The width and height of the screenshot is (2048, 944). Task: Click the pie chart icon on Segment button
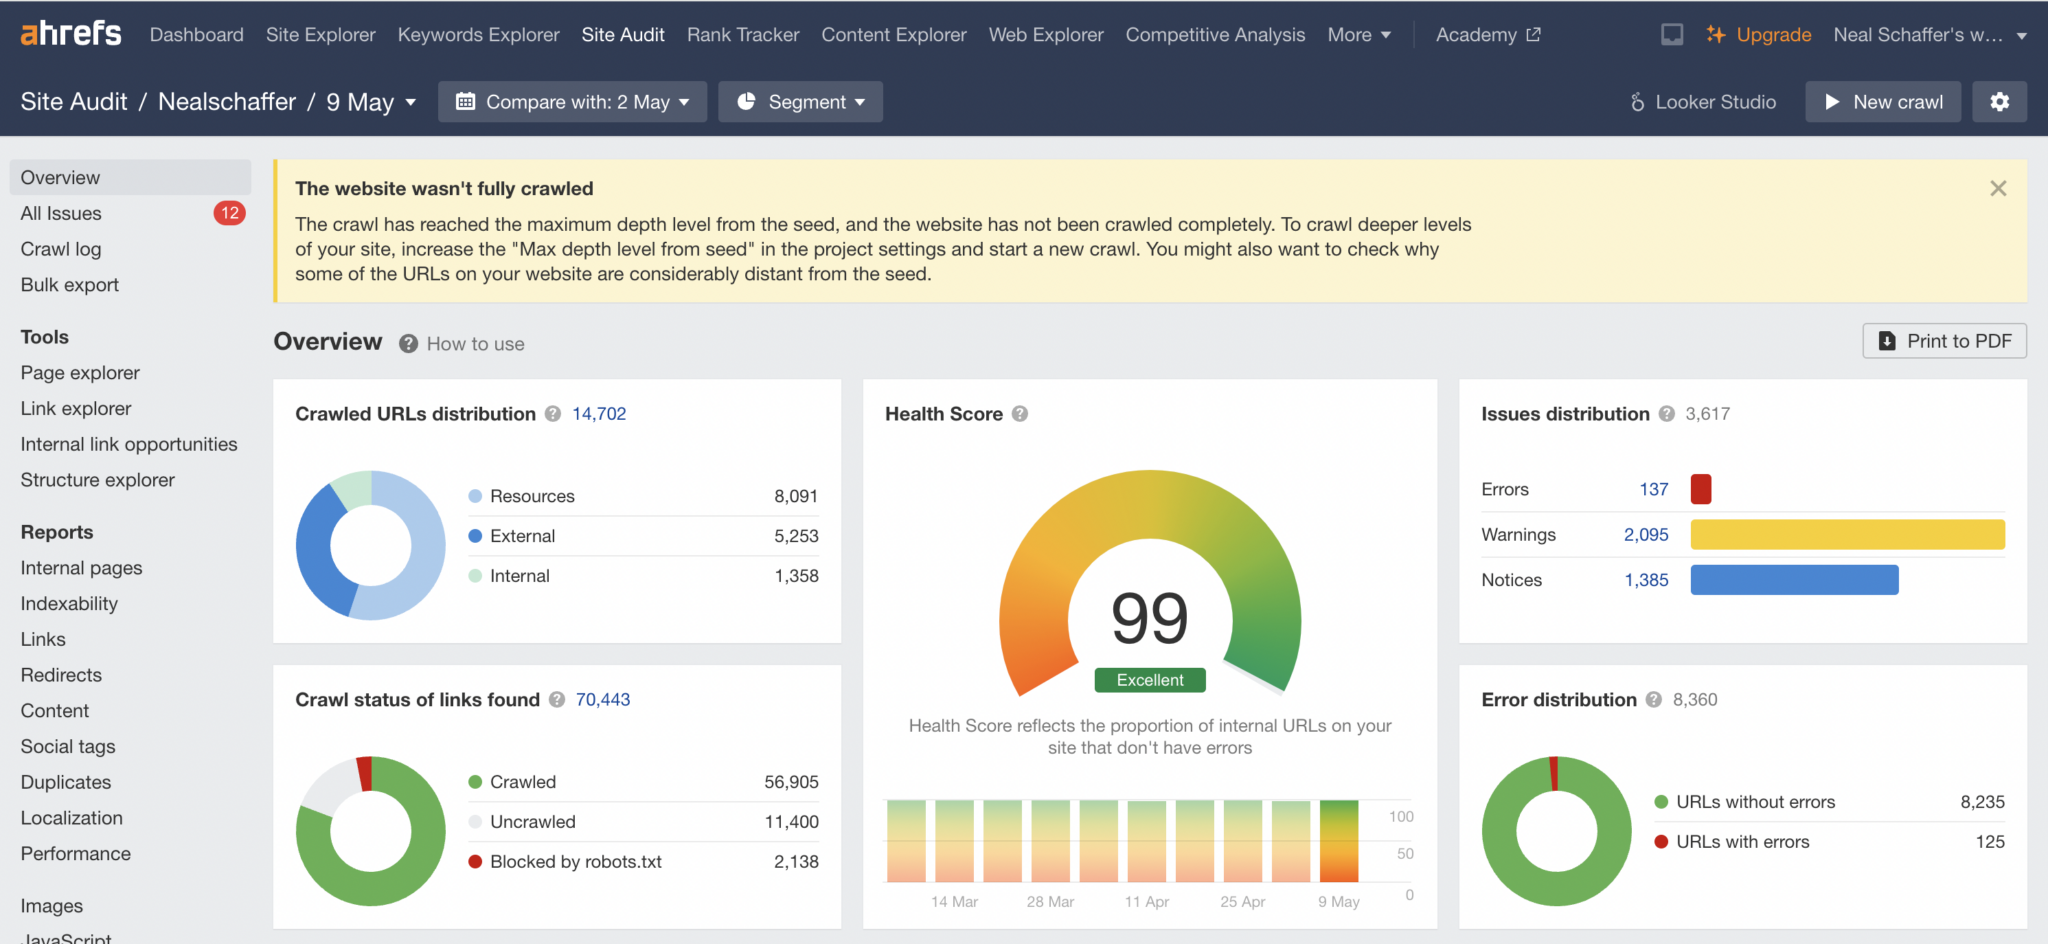(x=747, y=101)
